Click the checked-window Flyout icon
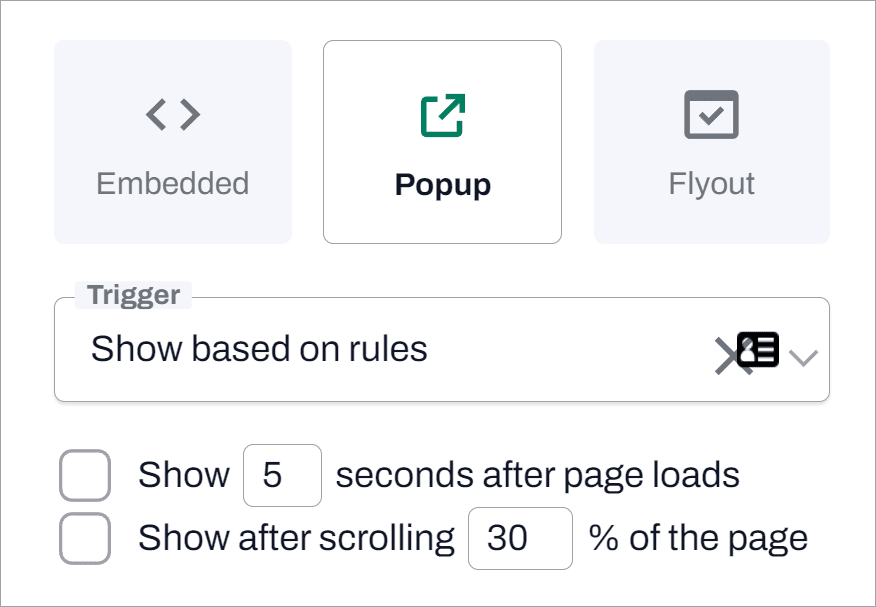This screenshot has width=876, height=607. click(x=711, y=114)
